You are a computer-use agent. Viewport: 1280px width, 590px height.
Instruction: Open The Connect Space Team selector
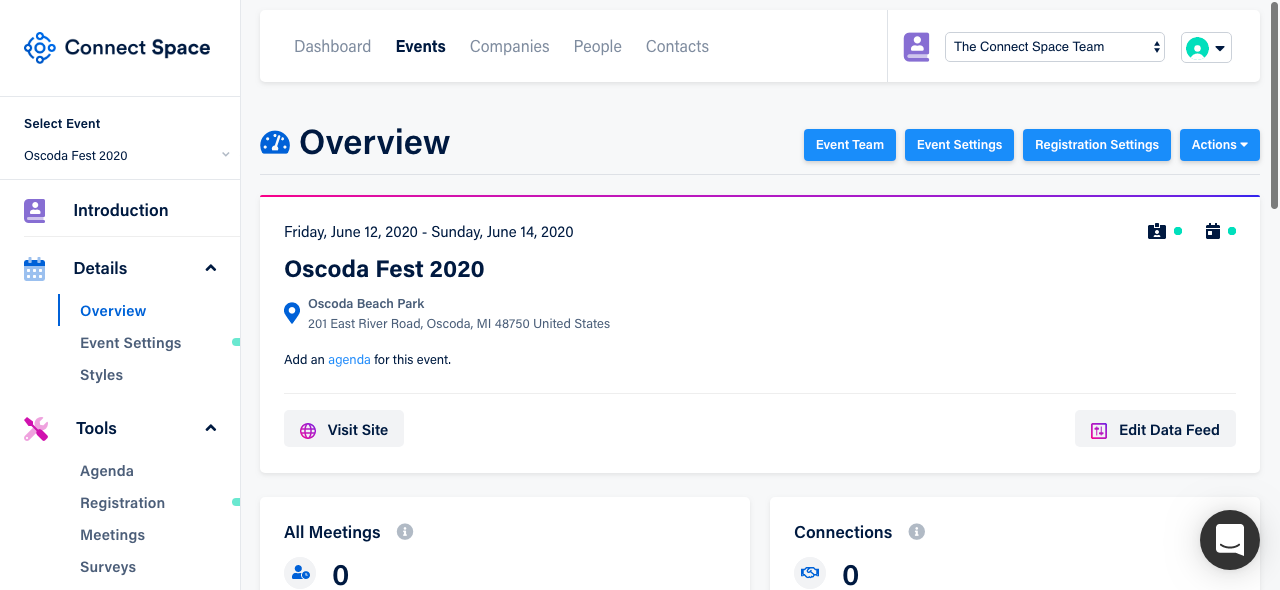[x=1055, y=47]
